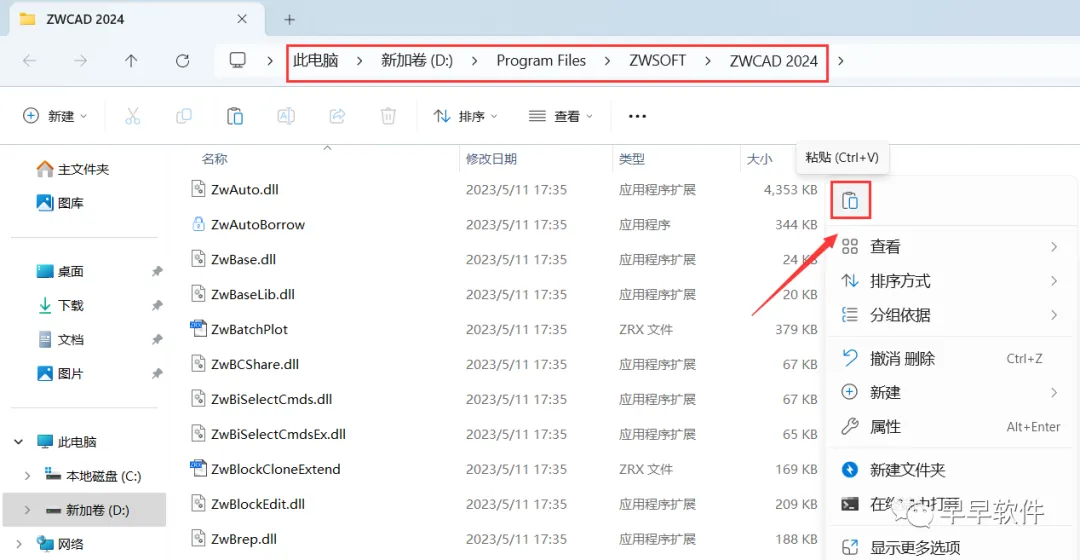Click ZWSOFT in address breadcrumb
The height and width of the screenshot is (560, 1080).
tap(657, 61)
